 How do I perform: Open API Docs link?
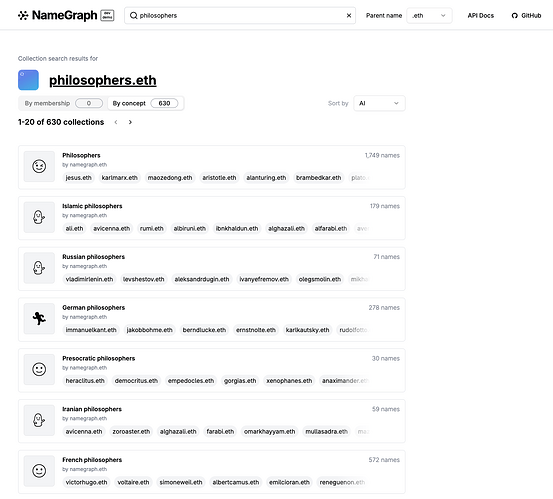click(480, 16)
